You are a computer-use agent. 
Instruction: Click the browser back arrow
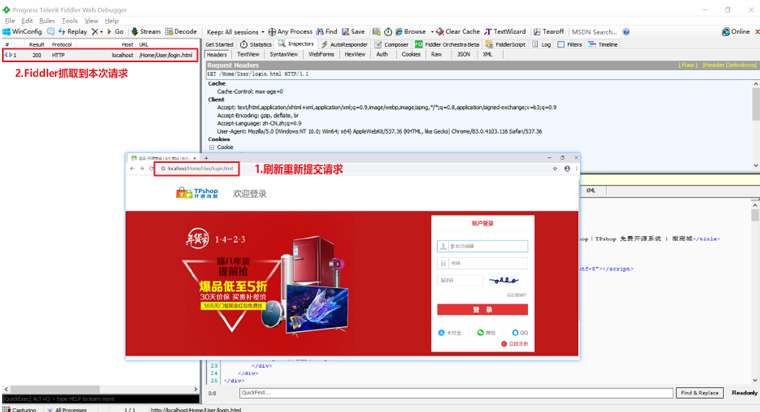132,169
